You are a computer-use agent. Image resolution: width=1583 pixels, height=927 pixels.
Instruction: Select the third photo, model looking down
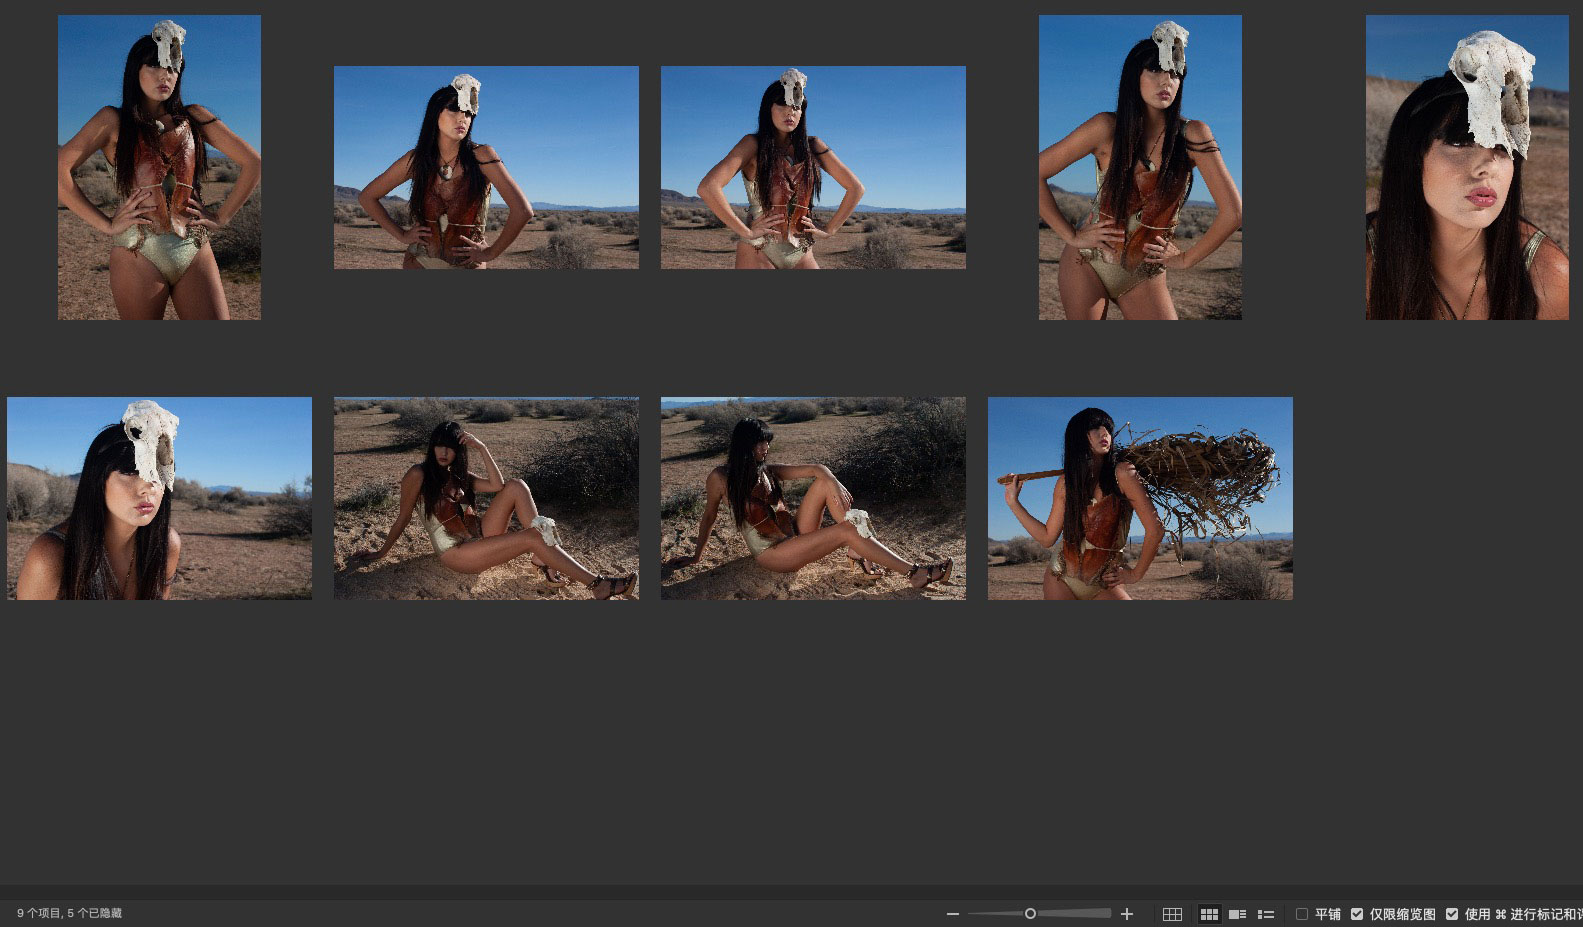(x=813, y=167)
